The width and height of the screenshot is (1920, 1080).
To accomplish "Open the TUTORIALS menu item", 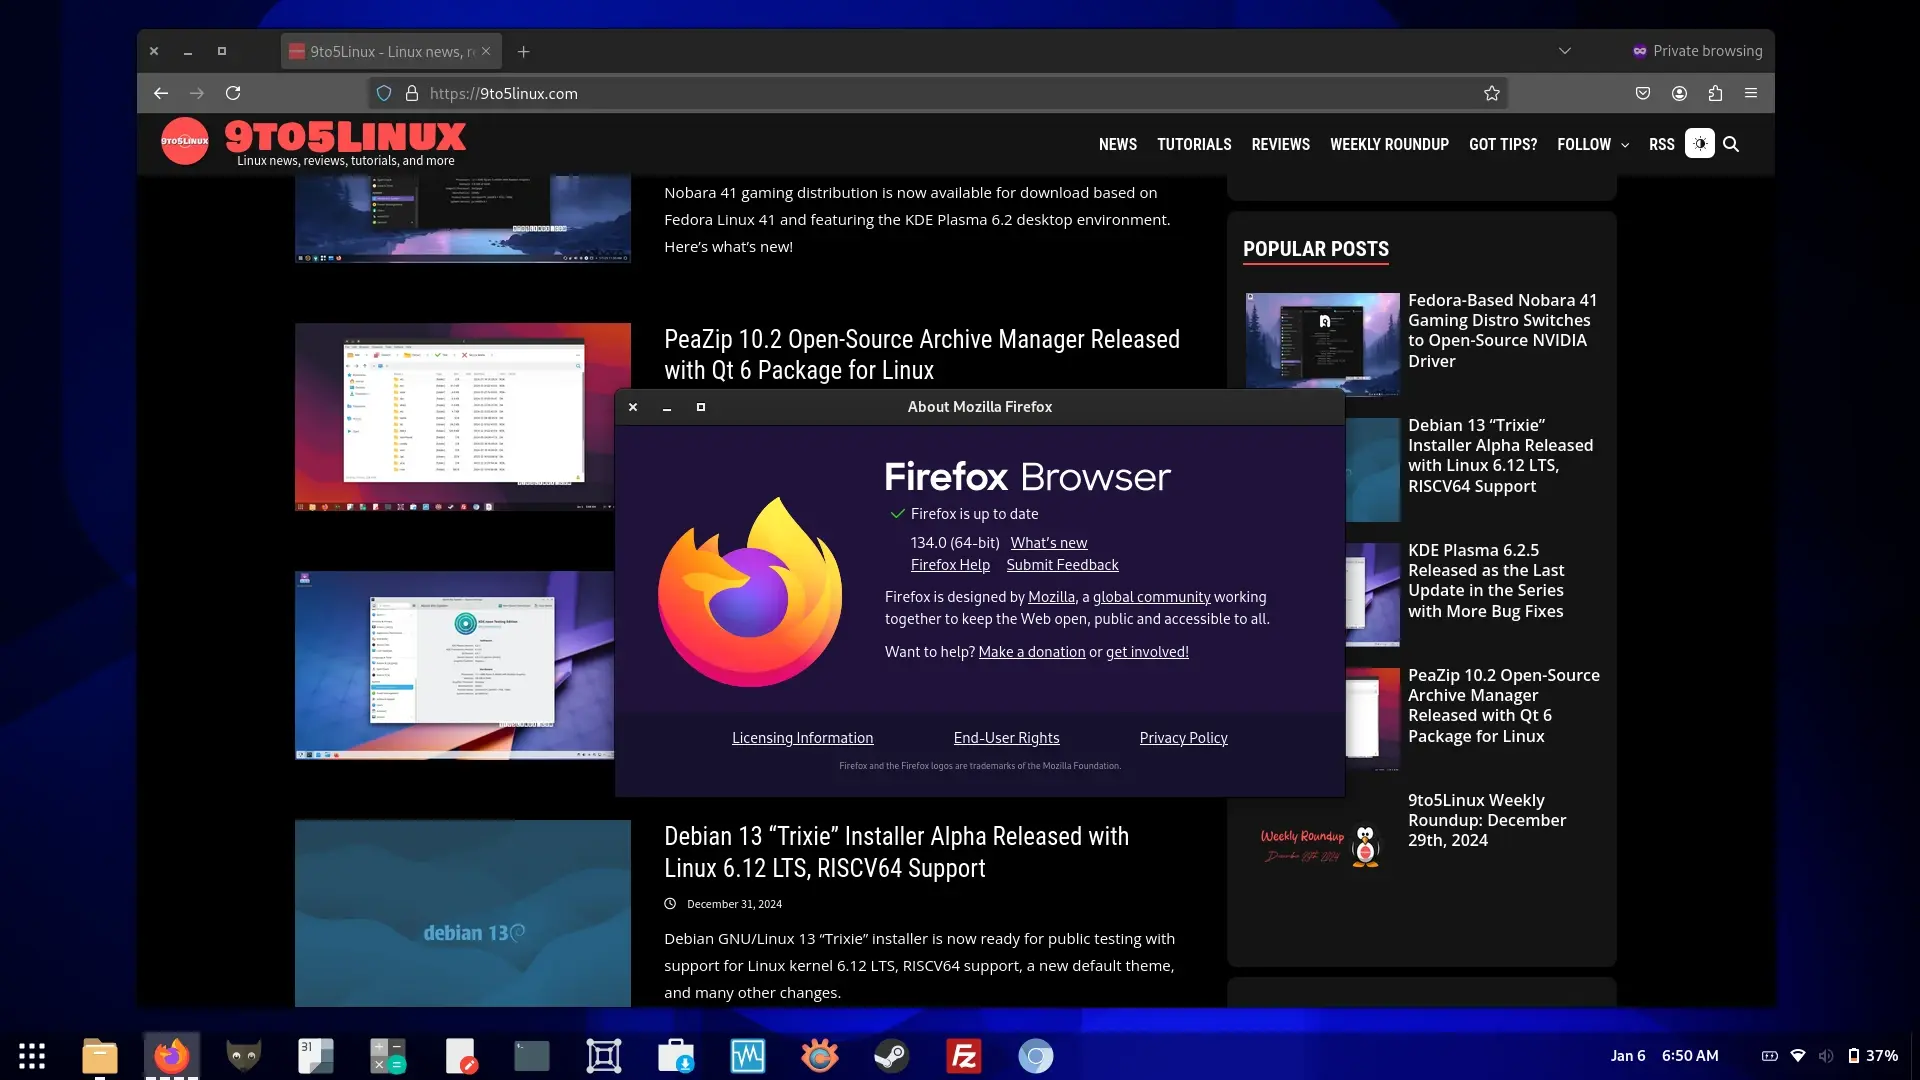I will [x=1194, y=144].
